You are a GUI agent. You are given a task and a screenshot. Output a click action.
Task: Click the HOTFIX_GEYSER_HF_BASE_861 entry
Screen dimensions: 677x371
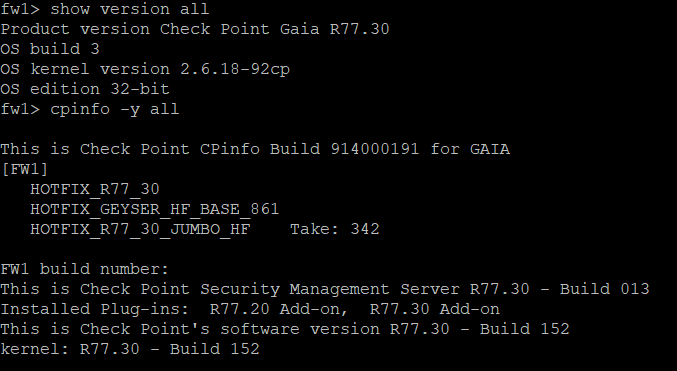click(155, 209)
